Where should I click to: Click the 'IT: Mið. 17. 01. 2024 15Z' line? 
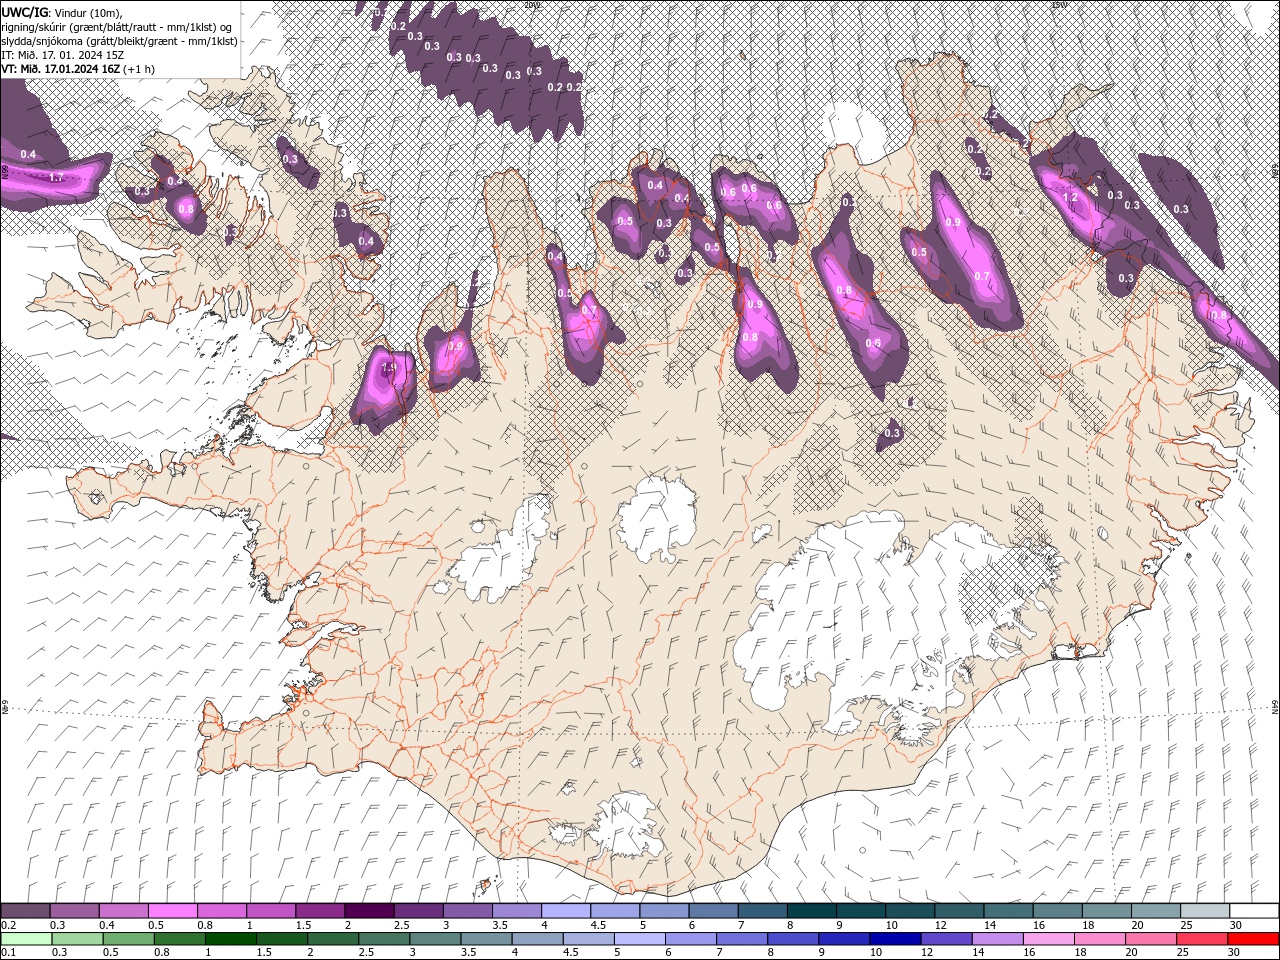62,55
